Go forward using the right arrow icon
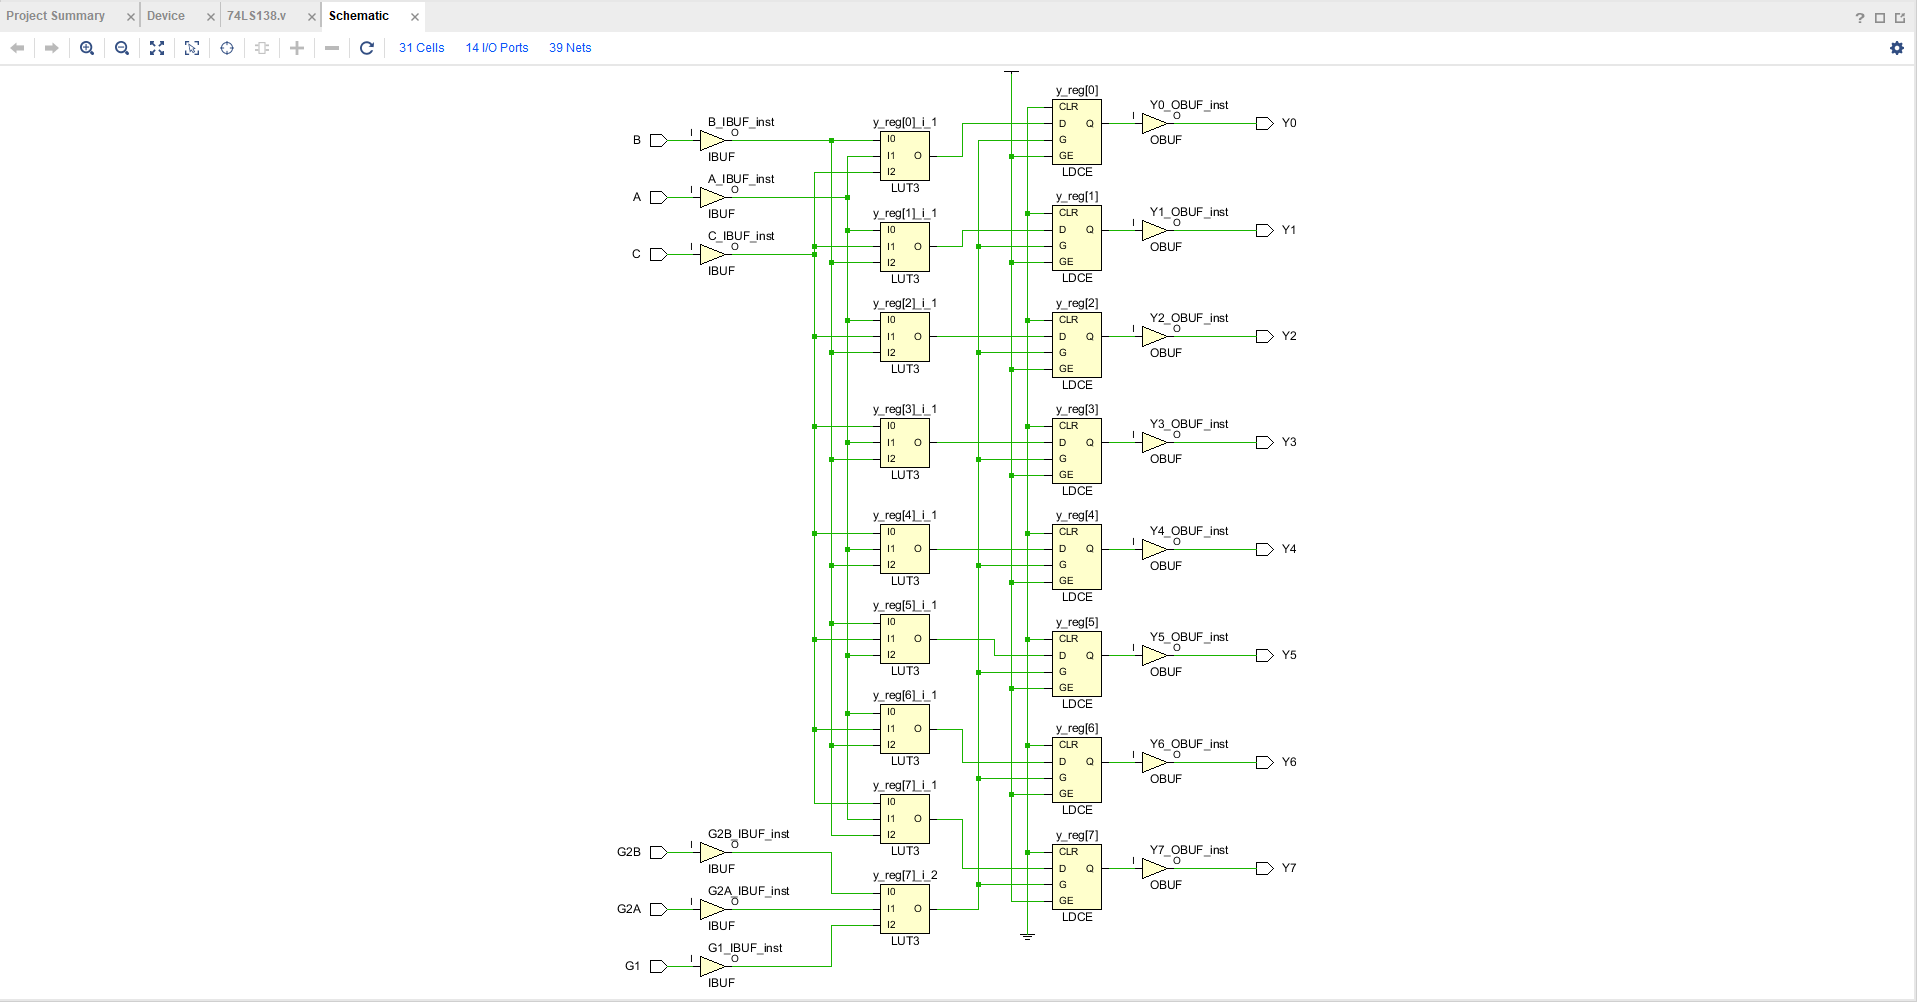This screenshot has width=1917, height=1003. coord(50,48)
